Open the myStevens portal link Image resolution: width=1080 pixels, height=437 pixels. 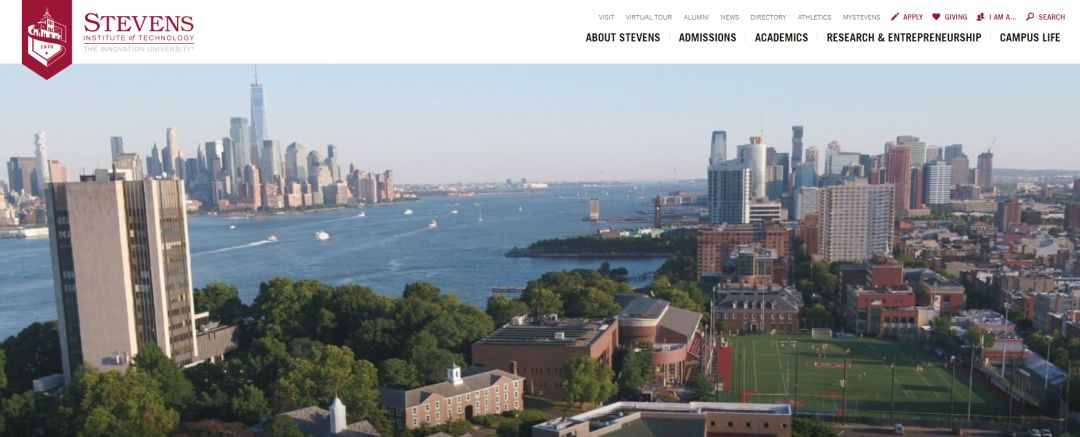point(861,17)
